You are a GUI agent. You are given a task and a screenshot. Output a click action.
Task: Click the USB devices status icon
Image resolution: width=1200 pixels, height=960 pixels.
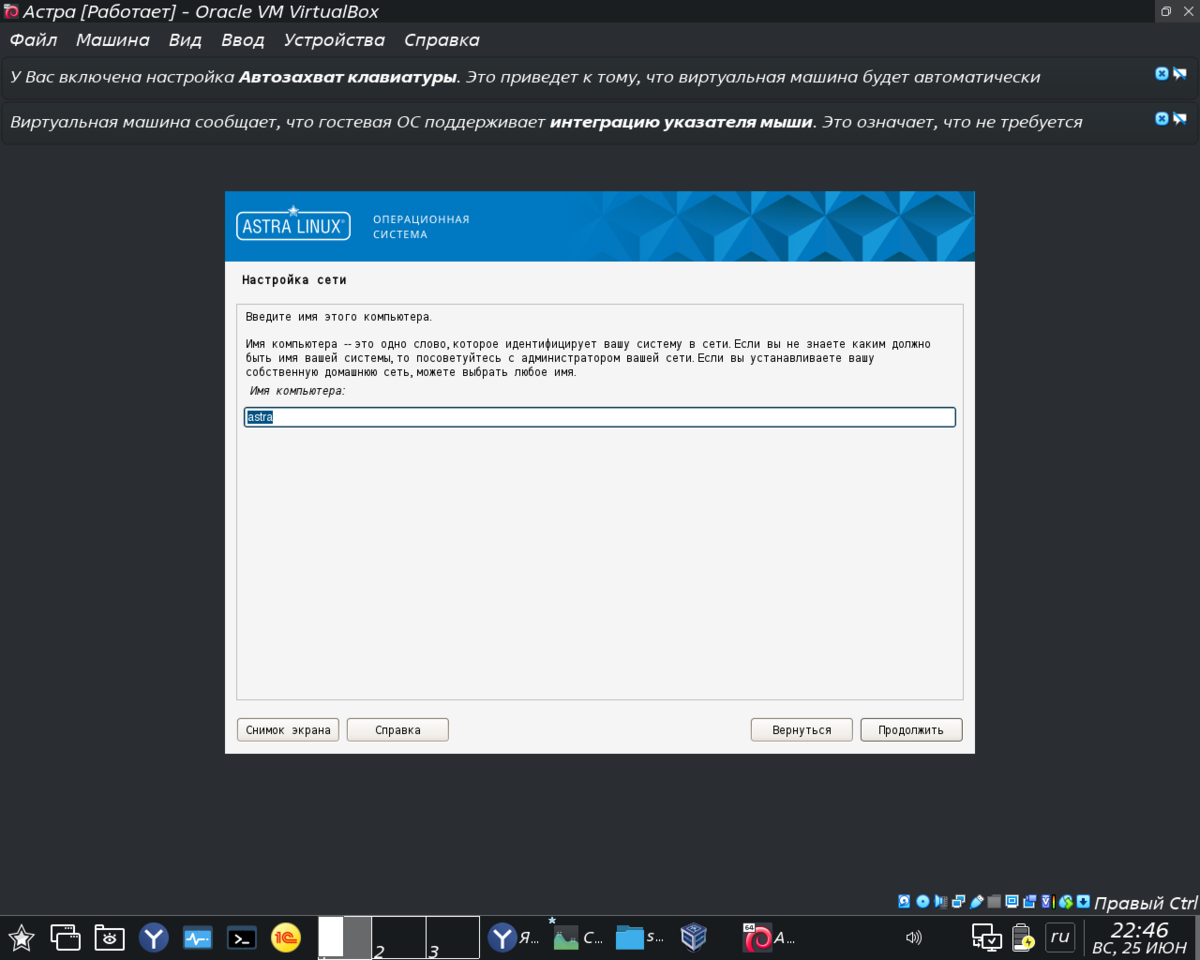coord(976,902)
